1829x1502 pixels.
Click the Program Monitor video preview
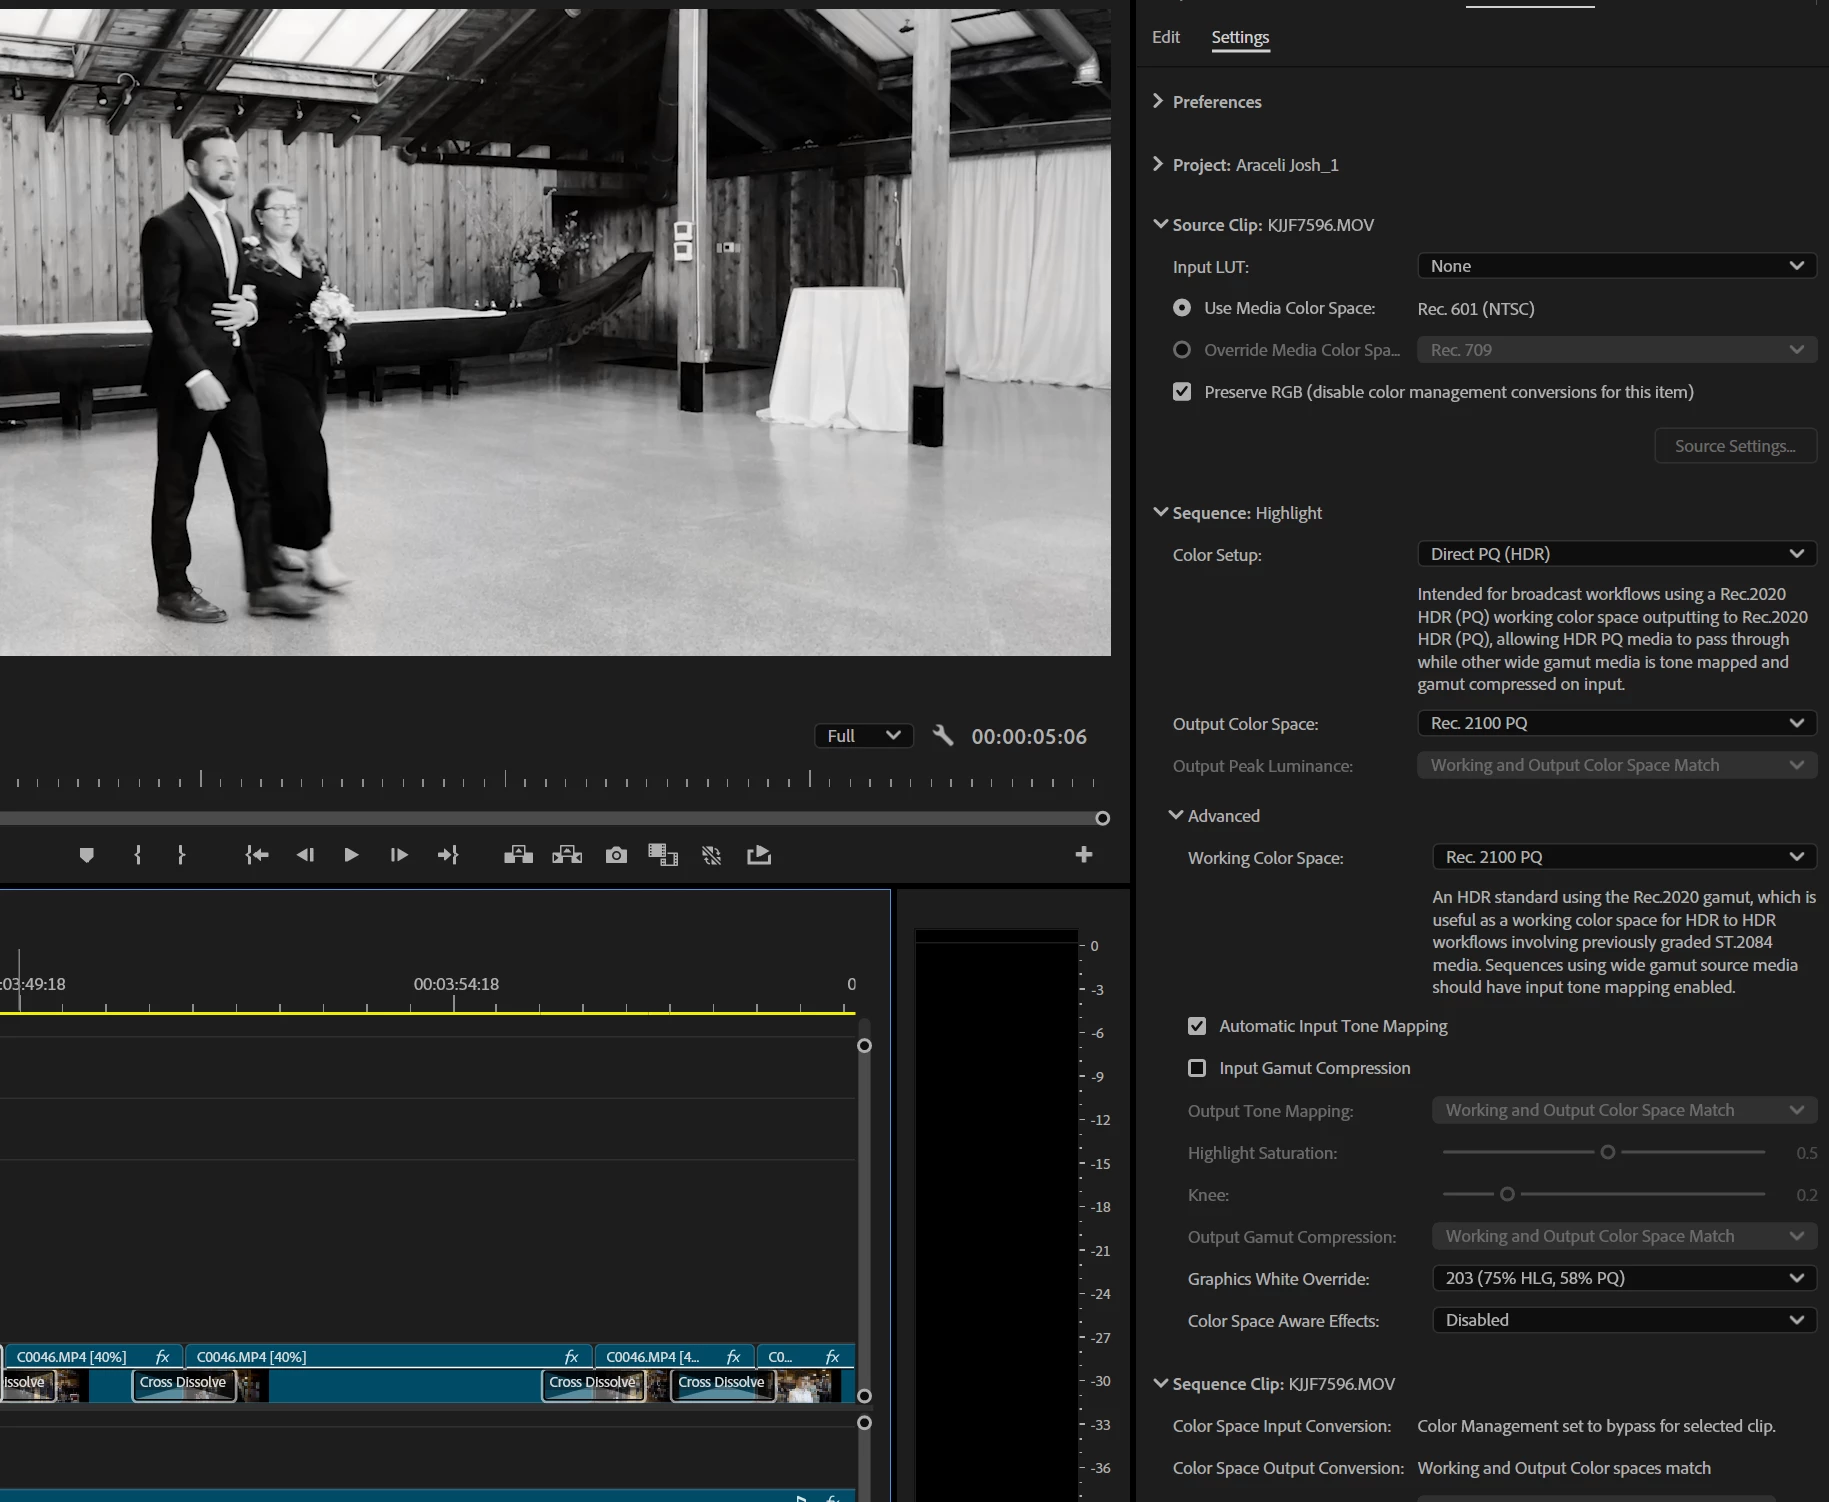click(555, 332)
